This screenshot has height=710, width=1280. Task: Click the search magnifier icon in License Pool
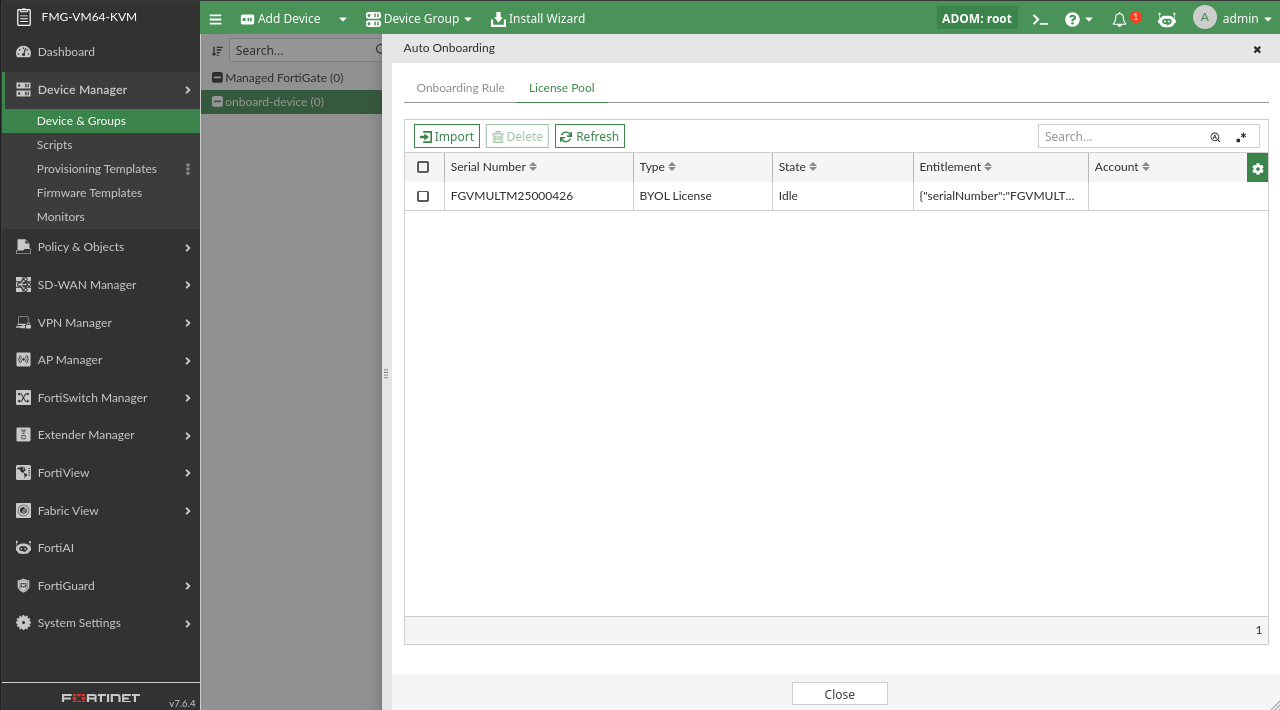(1215, 137)
